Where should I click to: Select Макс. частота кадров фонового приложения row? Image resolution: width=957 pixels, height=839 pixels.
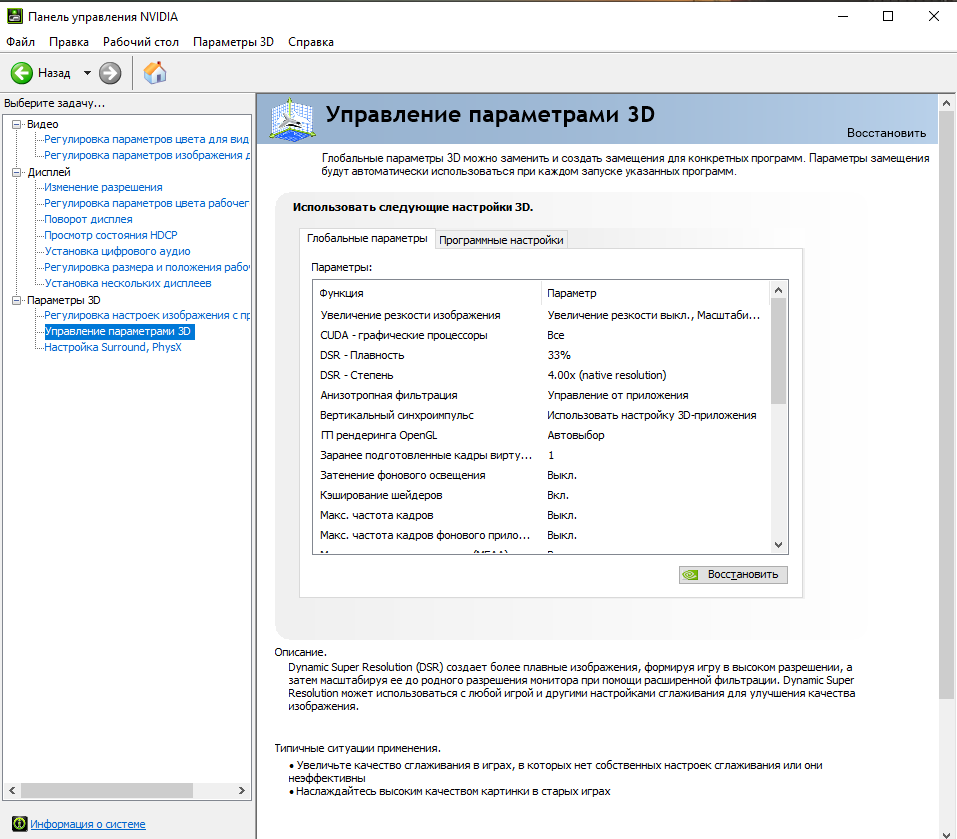pyautogui.click(x=542, y=536)
